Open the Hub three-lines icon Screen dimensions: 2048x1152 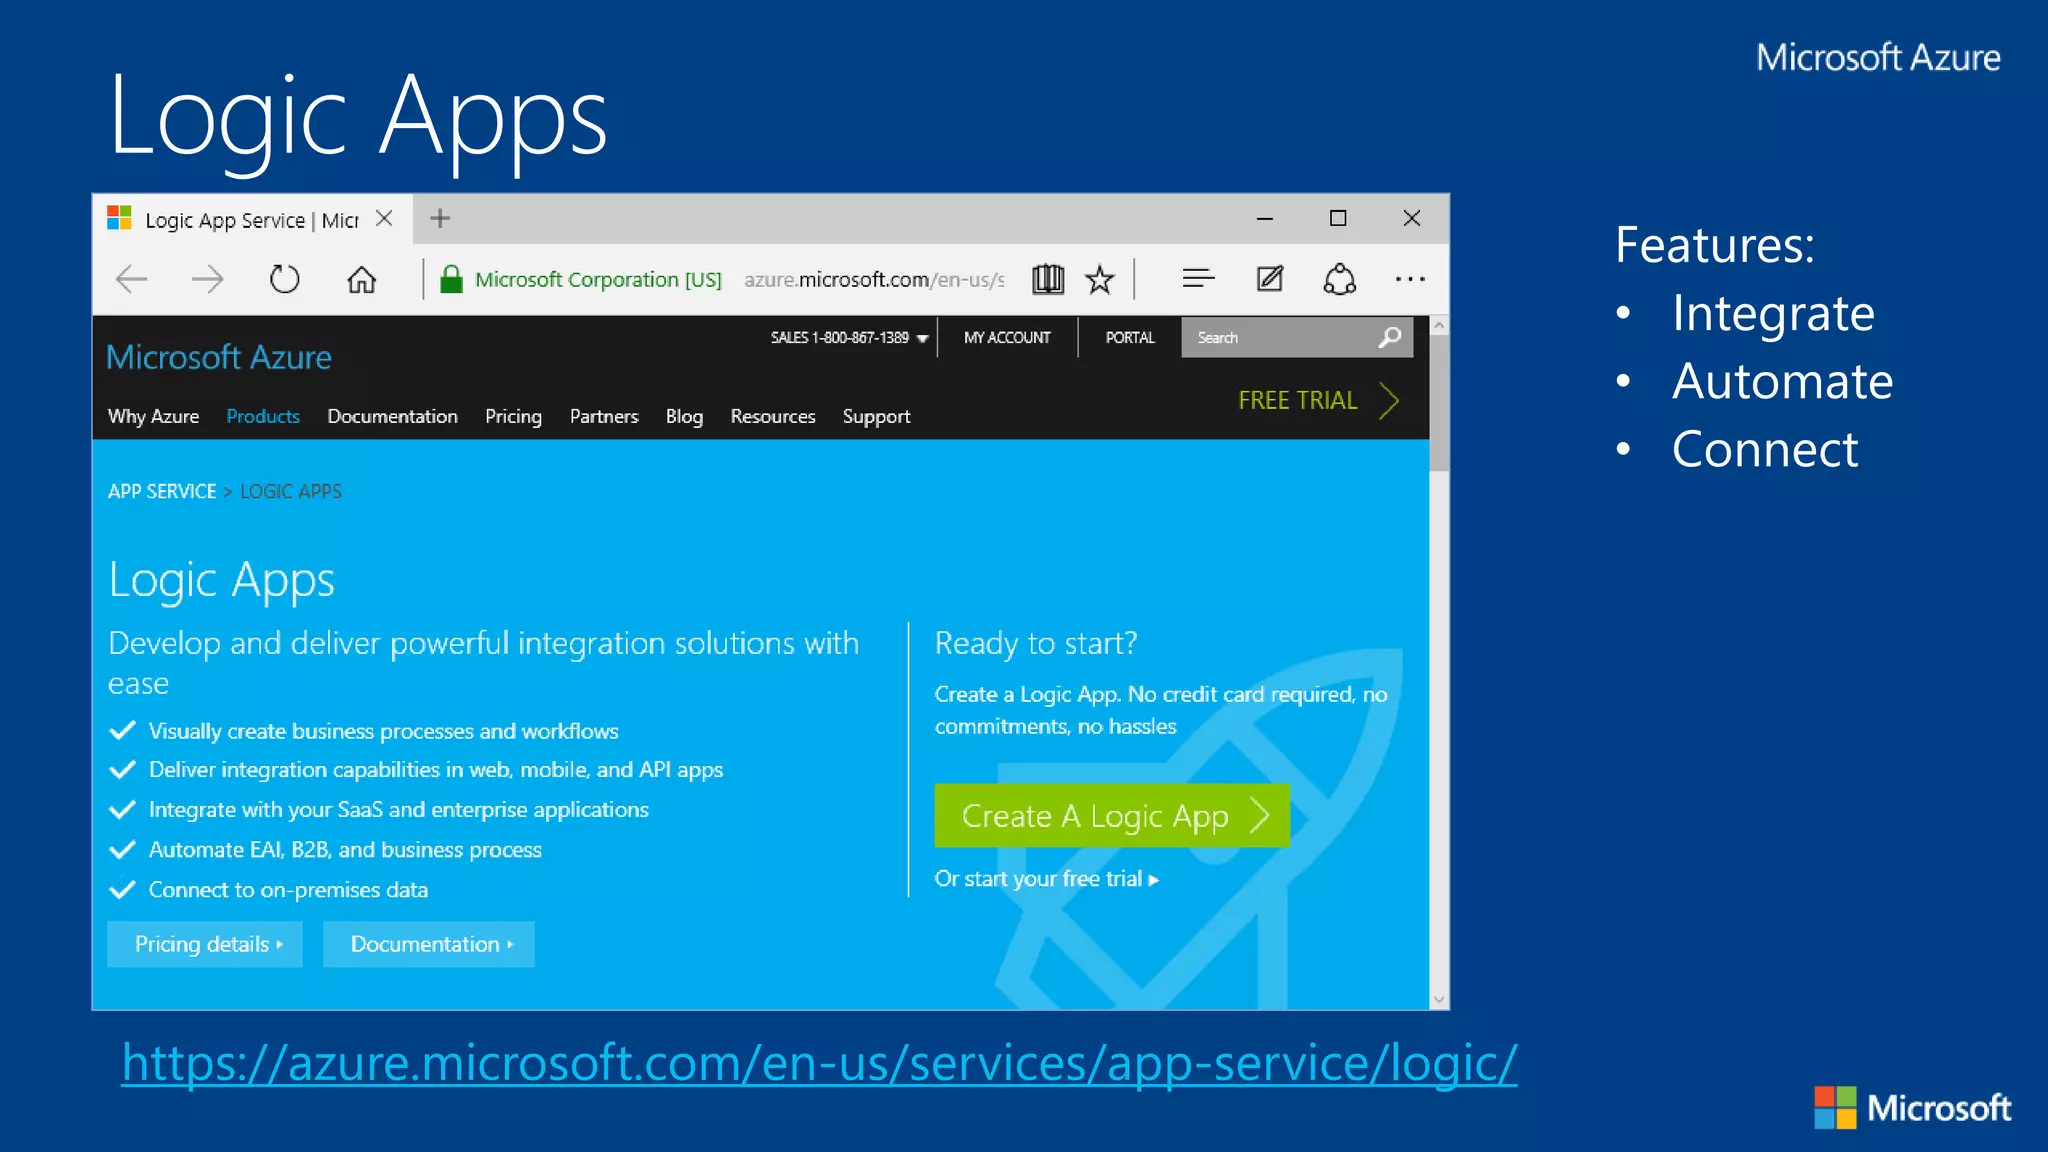pyautogui.click(x=1198, y=278)
